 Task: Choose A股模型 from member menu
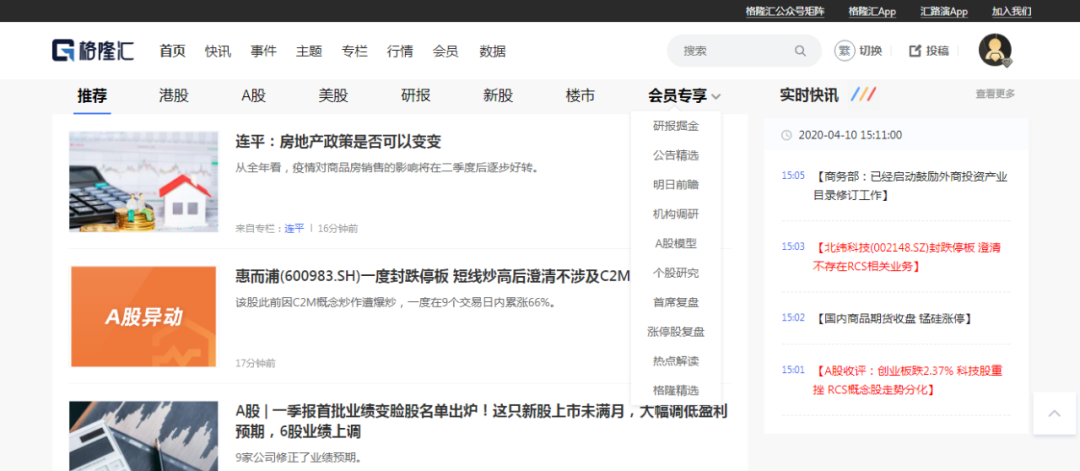(676, 244)
